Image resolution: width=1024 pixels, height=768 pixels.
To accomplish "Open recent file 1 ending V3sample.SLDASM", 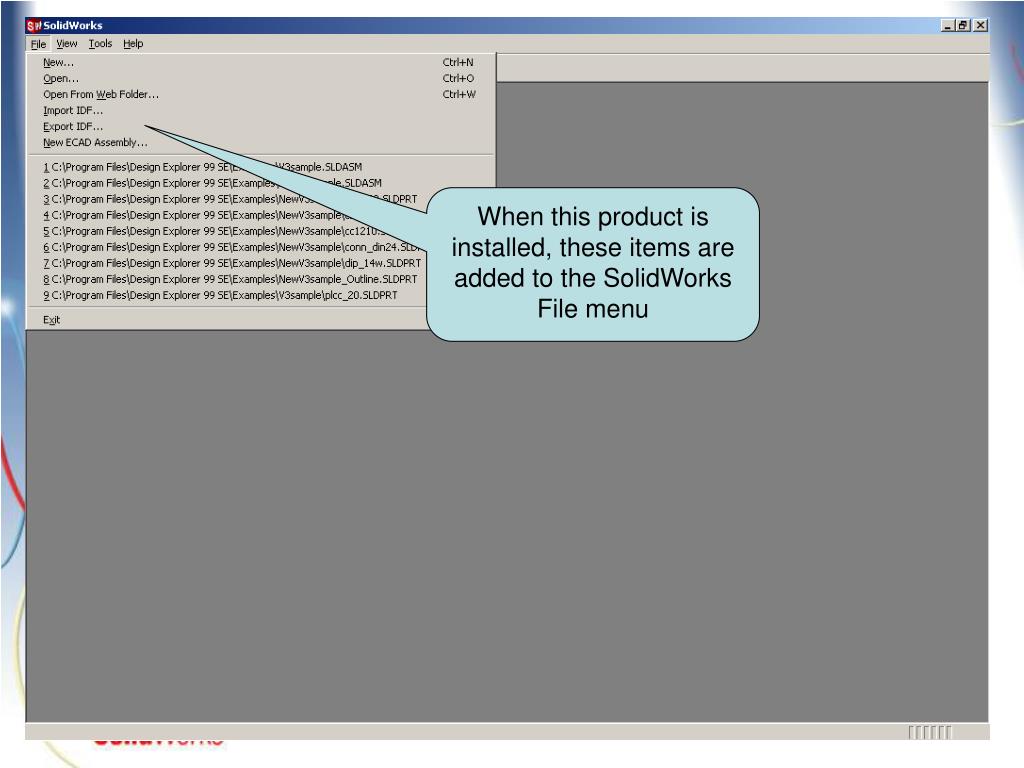I will pyautogui.click(x=261, y=167).
